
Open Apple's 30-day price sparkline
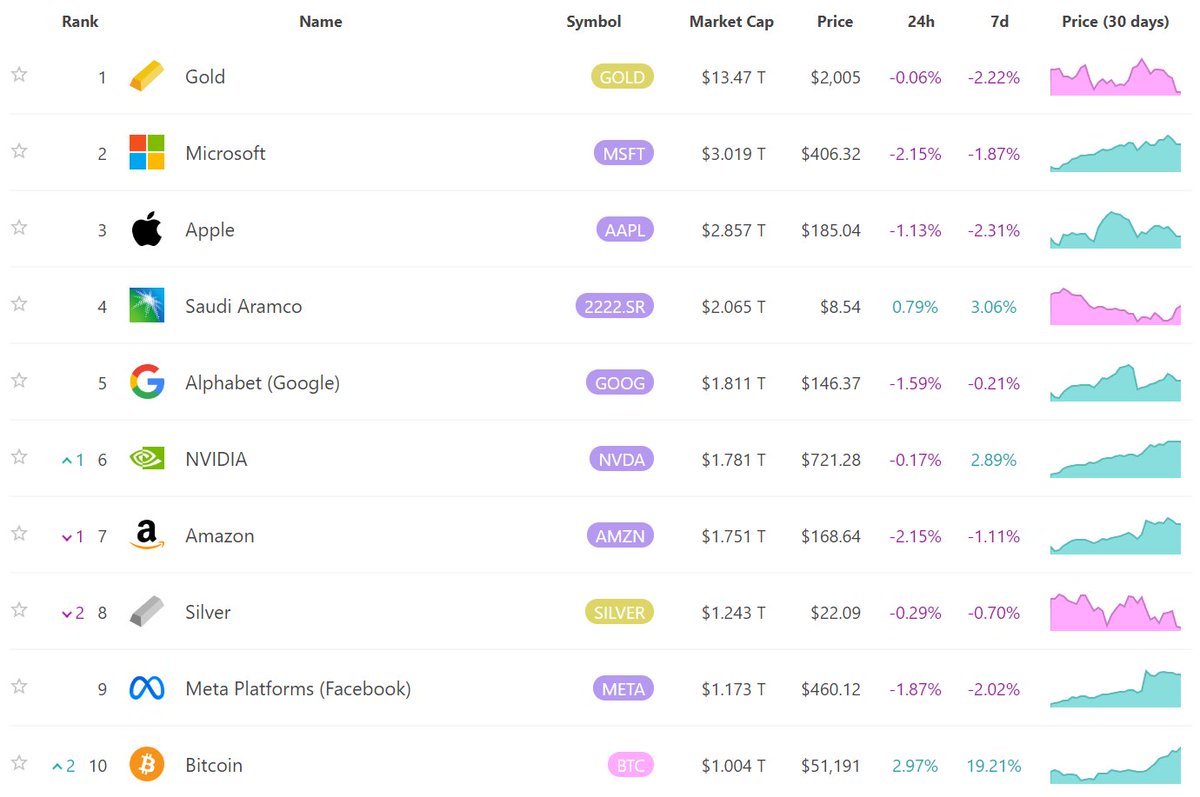[x=1115, y=230]
